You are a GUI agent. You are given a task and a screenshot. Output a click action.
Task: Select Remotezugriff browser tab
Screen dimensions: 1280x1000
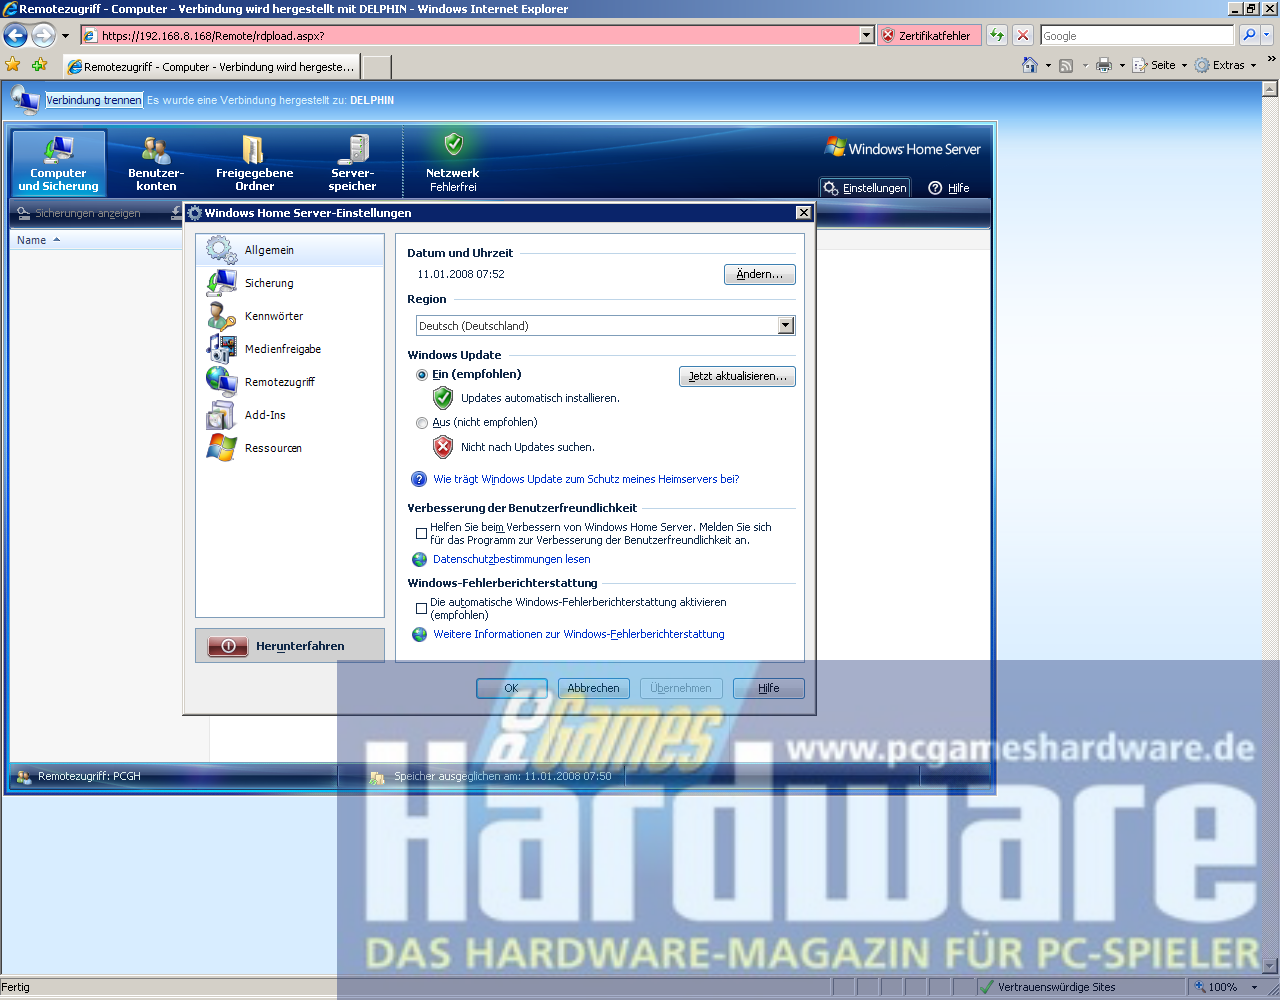tap(211, 67)
